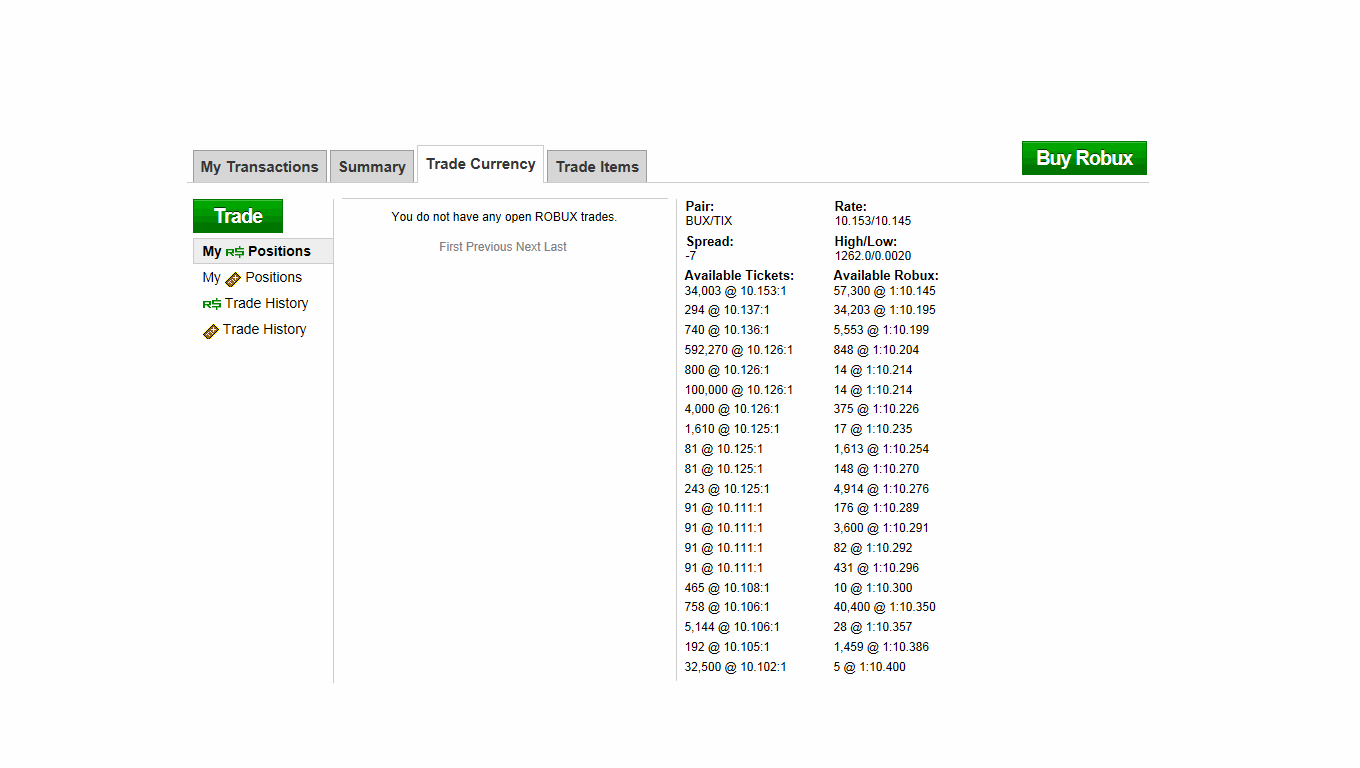This screenshot has width=1360, height=768.
Task: Click the Next pagination link
Action: point(528,247)
